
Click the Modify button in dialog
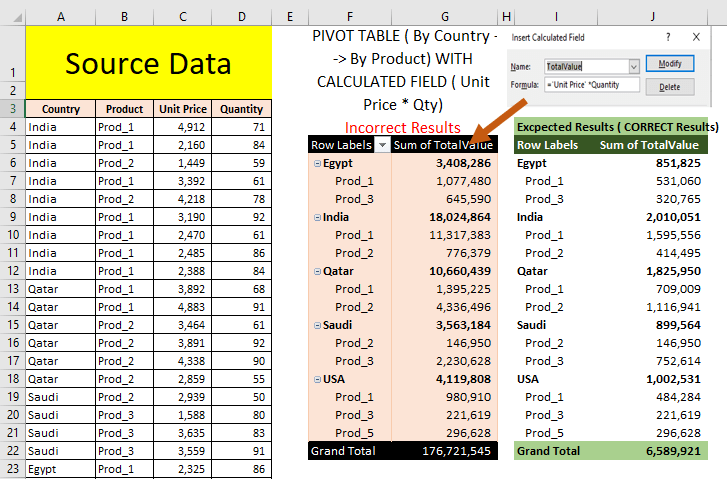[670, 64]
